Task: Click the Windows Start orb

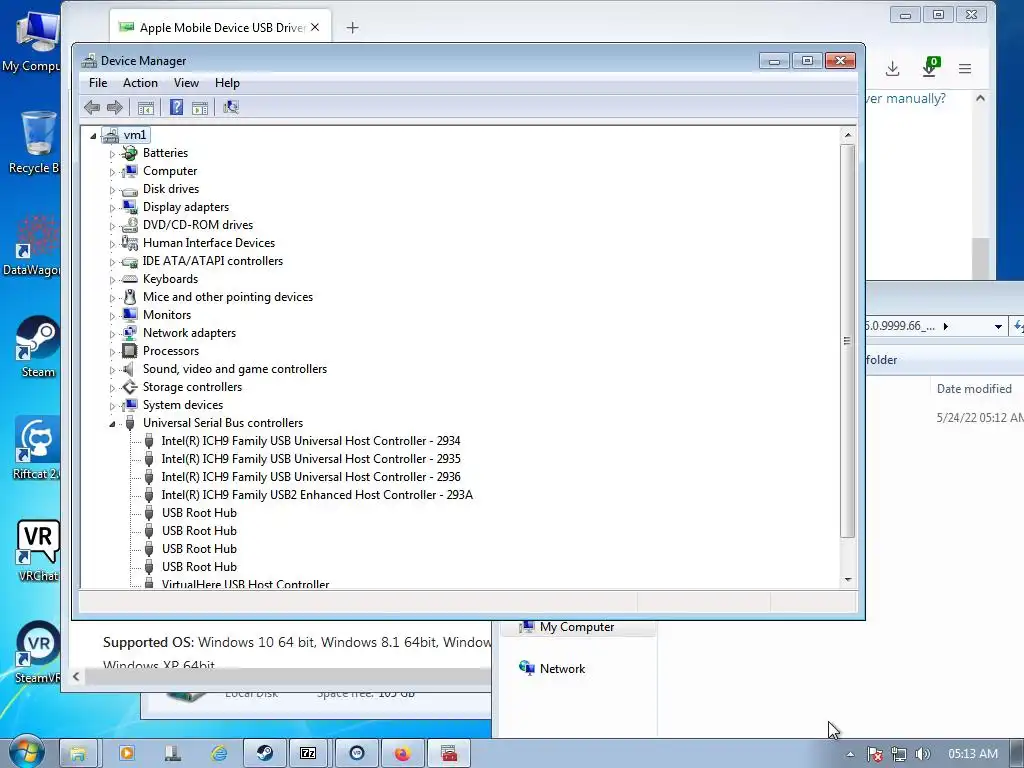Action: coord(27,752)
